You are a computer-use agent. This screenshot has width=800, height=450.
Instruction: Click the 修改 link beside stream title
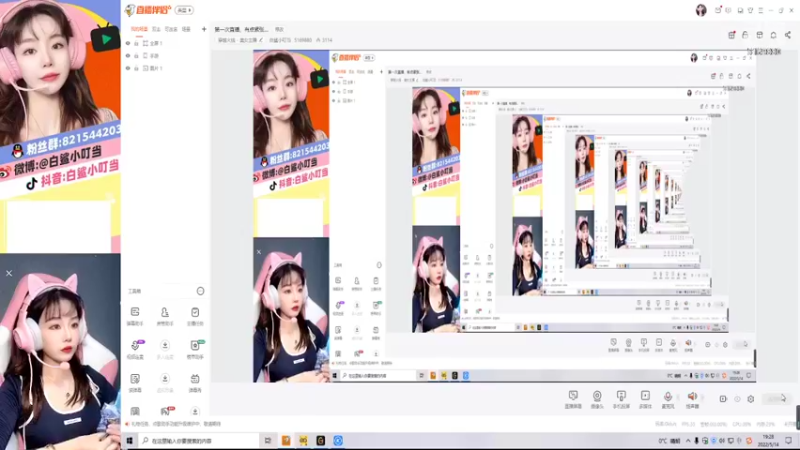coord(280,30)
